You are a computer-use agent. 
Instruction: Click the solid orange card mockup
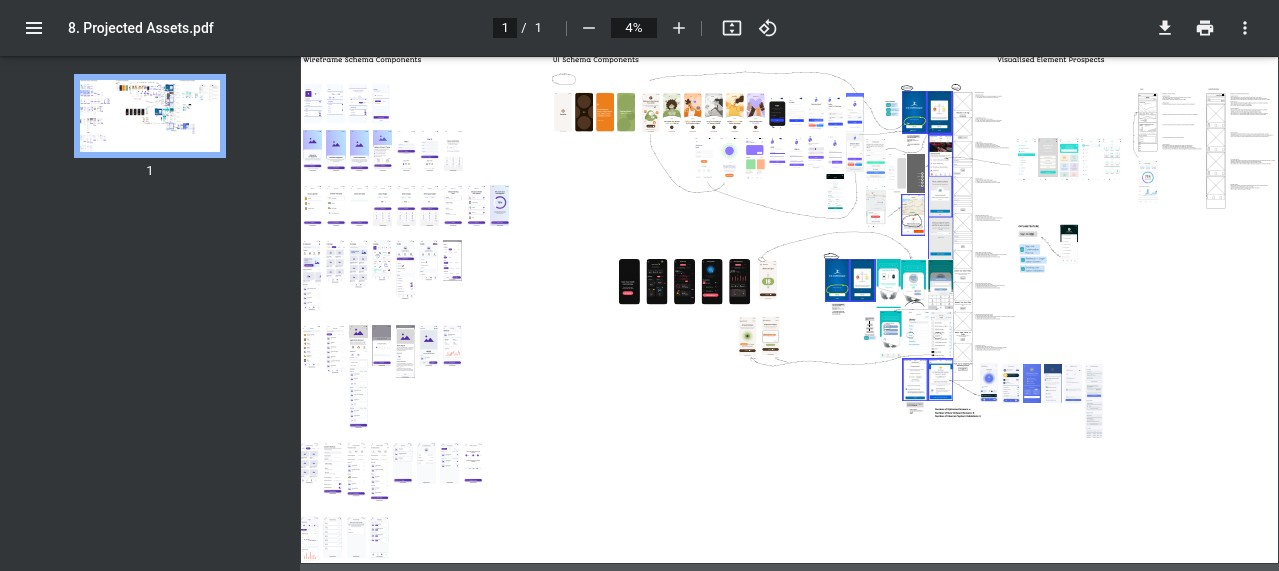click(605, 112)
